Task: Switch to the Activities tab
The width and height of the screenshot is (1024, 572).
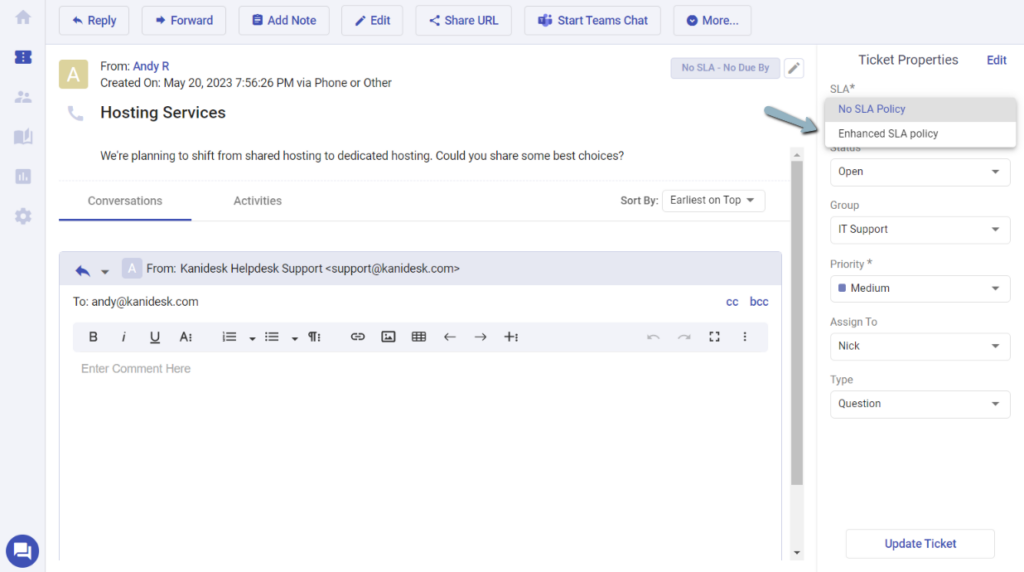Action: (257, 201)
